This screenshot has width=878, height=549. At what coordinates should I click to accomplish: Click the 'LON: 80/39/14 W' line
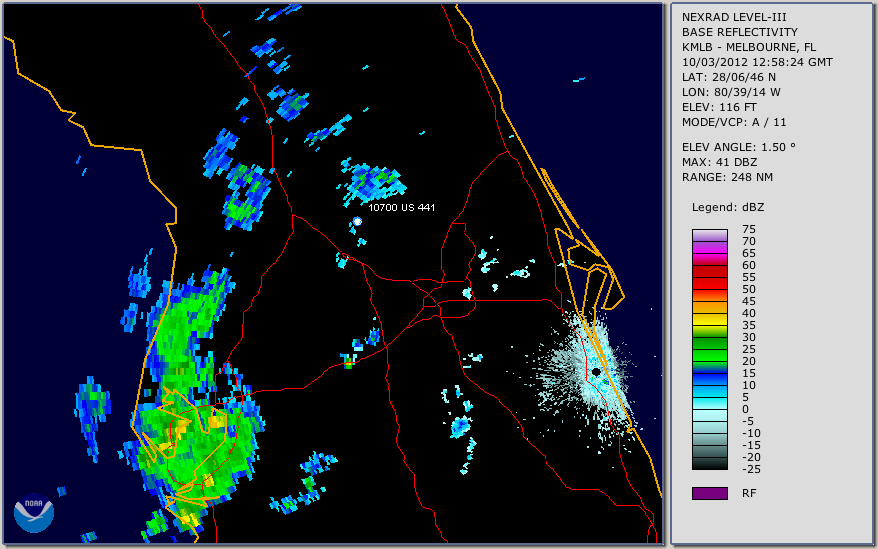[731, 92]
